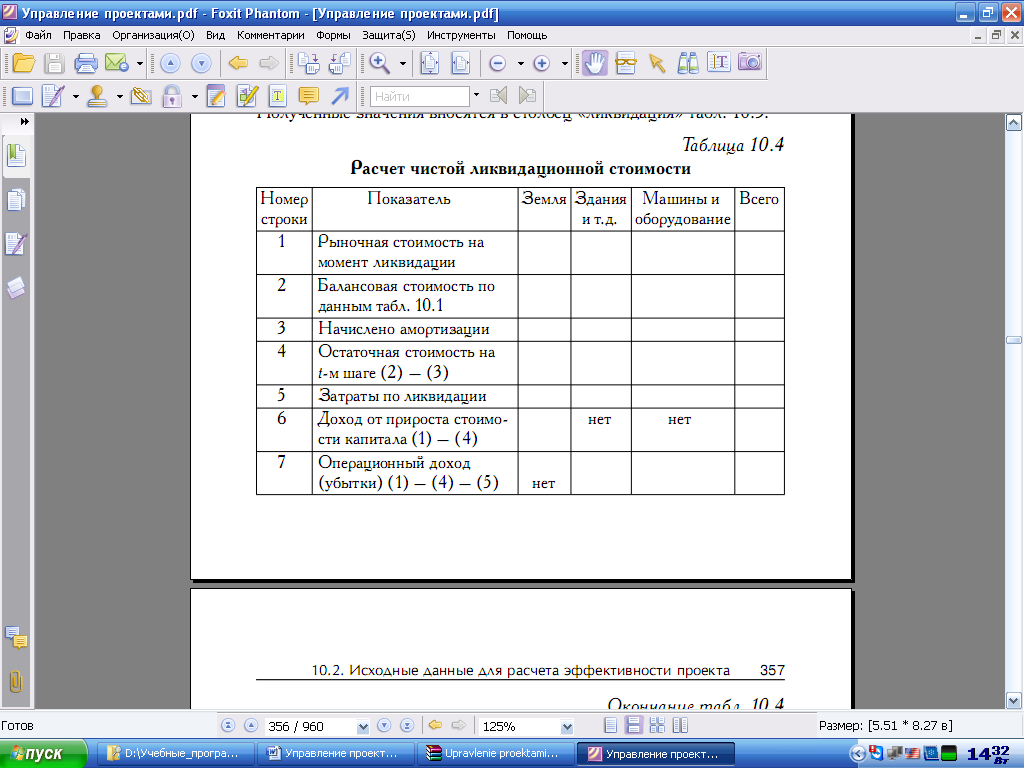Open the Организация(O) menu
The width and height of the screenshot is (1024, 768).
click(153, 35)
